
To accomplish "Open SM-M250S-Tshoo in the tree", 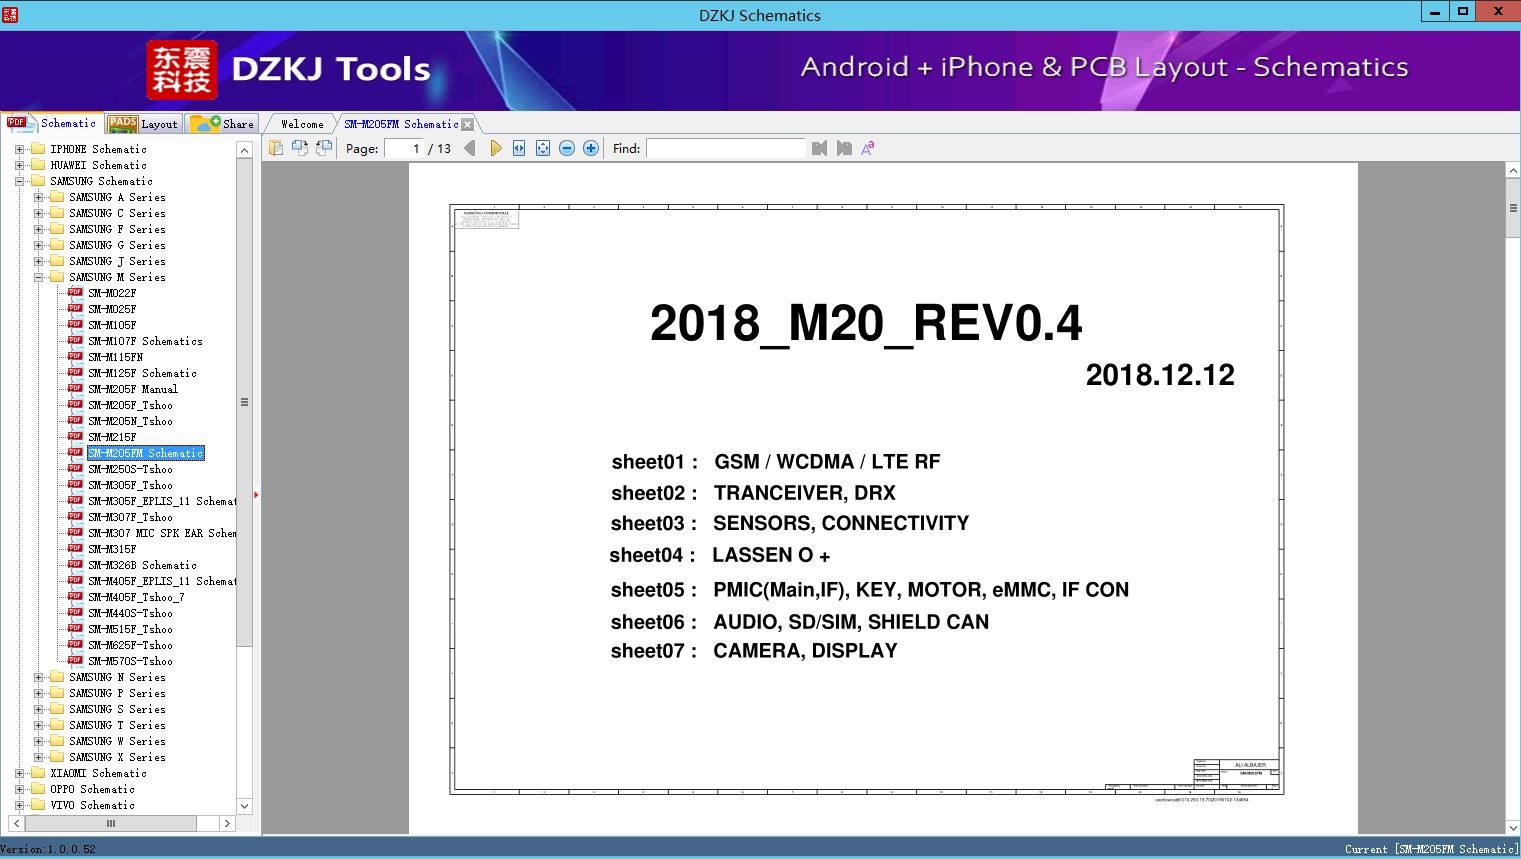I will tap(130, 469).
